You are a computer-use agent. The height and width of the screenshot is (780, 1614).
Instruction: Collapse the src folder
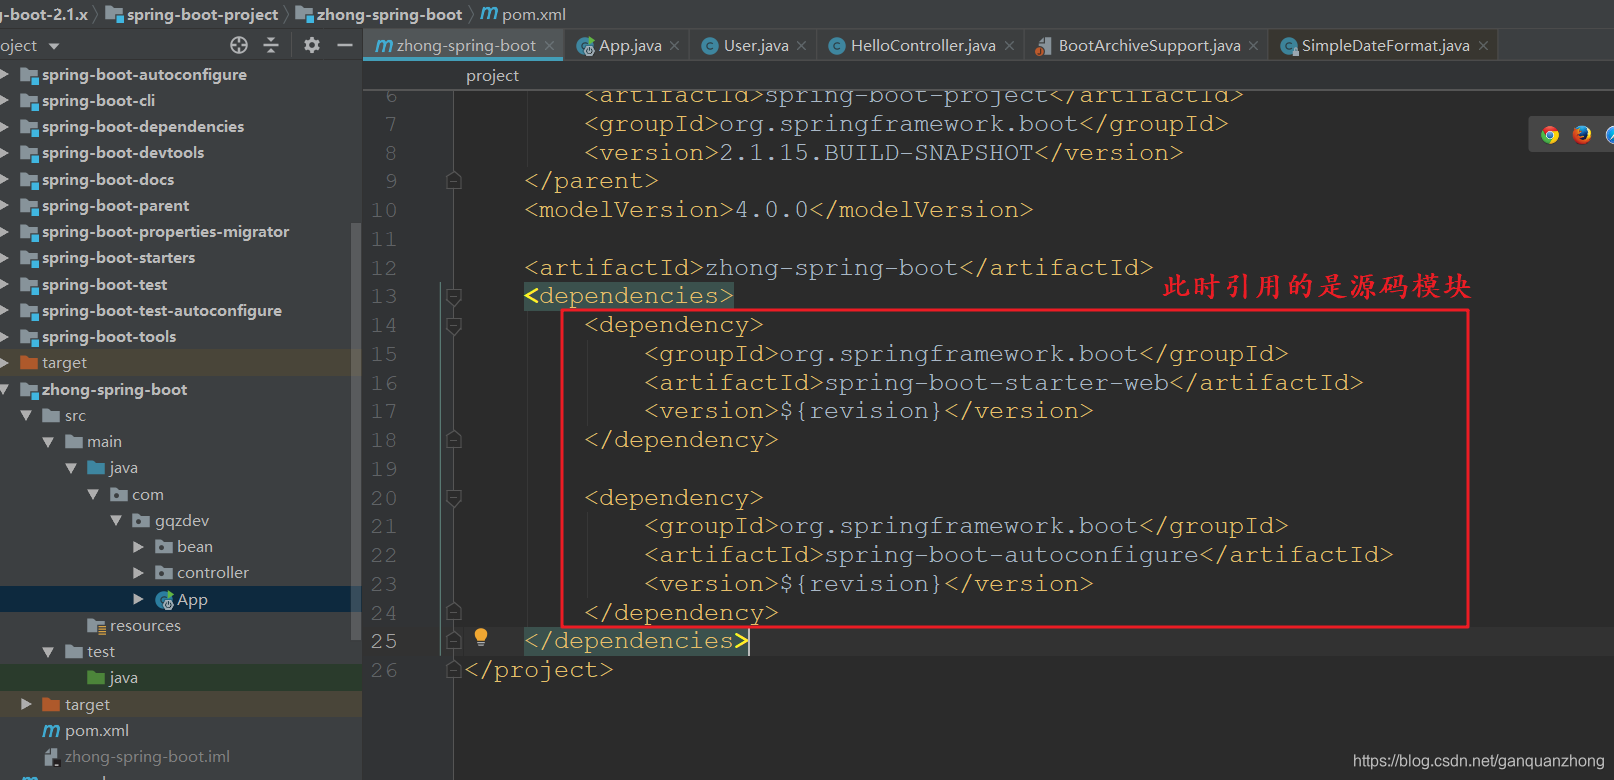[26, 416]
